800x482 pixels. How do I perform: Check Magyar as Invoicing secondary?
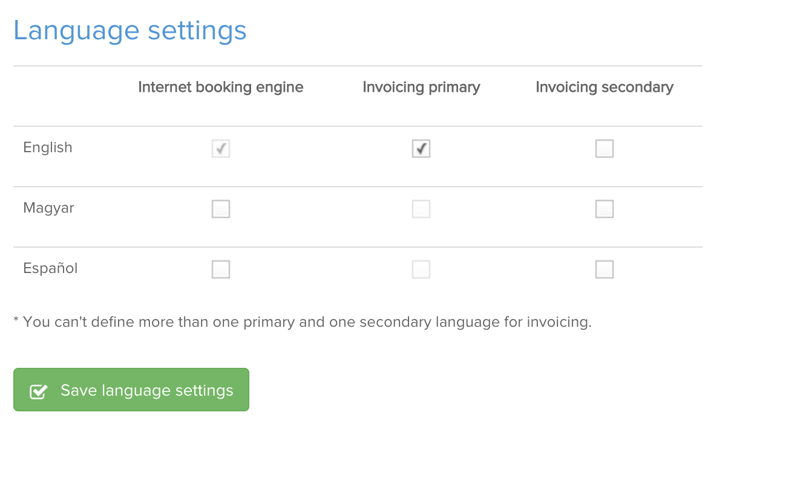[x=604, y=209]
